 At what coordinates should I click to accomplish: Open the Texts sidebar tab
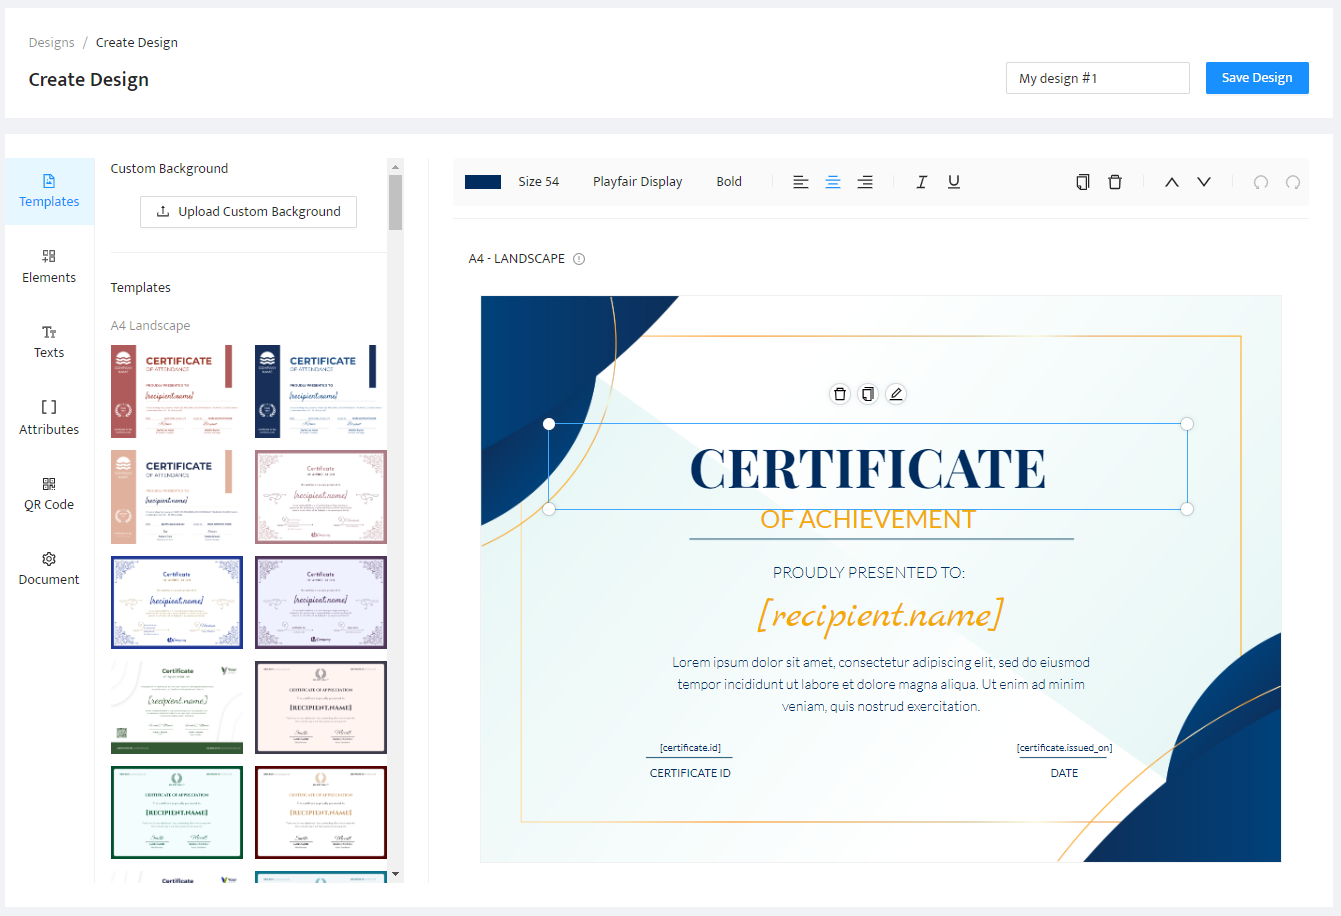click(49, 341)
